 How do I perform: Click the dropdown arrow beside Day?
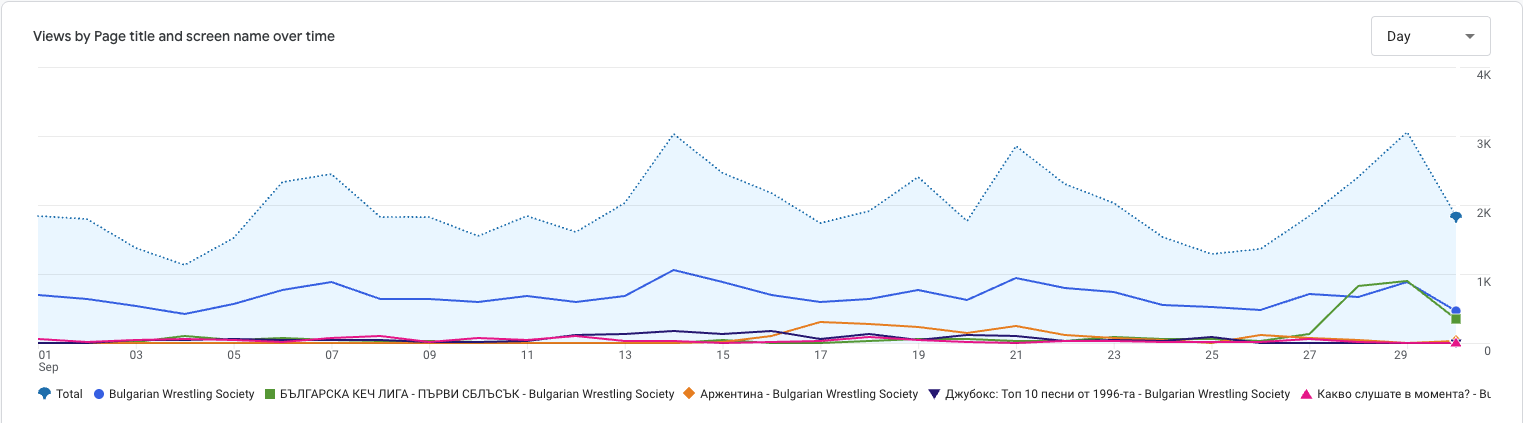(x=1469, y=36)
